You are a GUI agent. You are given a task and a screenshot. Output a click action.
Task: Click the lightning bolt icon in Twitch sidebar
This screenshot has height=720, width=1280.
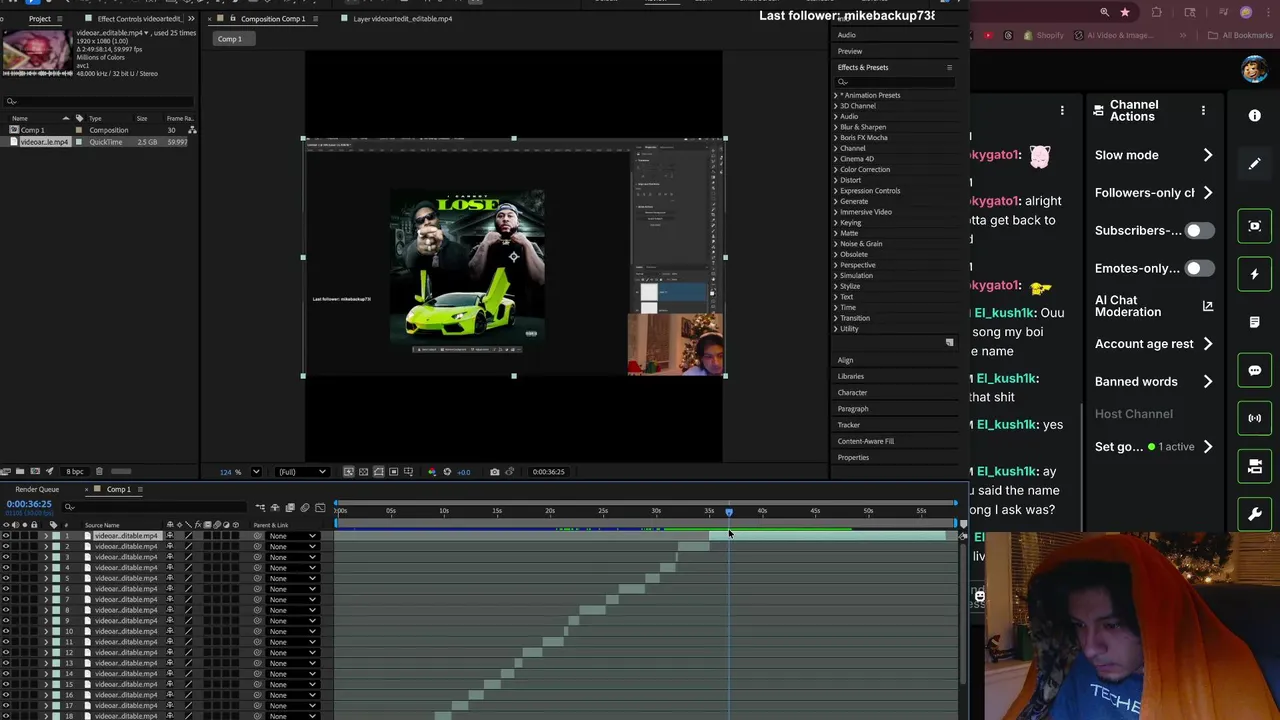(1255, 274)
